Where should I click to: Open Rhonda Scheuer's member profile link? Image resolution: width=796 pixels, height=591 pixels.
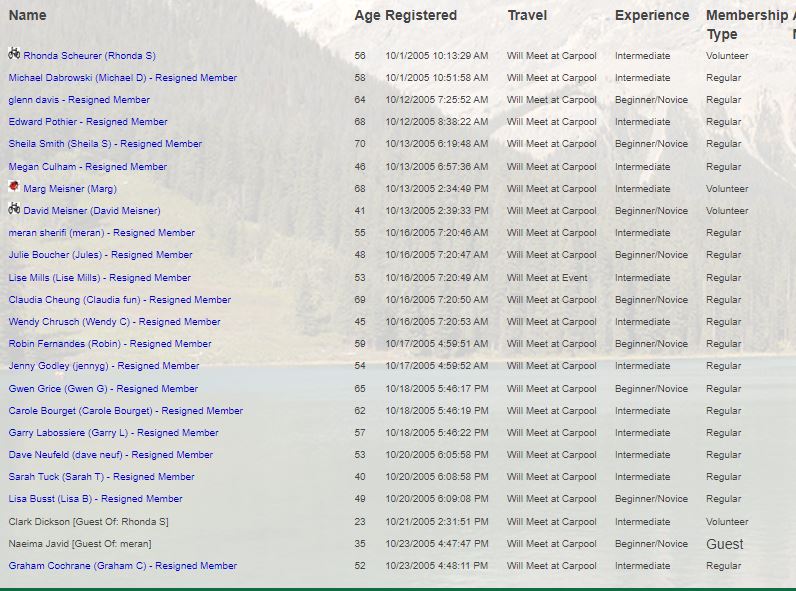pos(89,56)
